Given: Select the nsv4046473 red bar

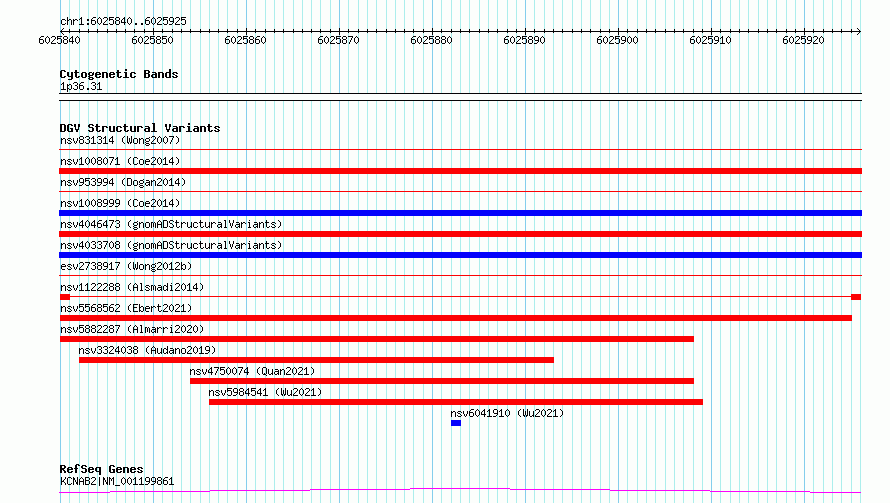Looking at the screenshot, I should coord(460,234).
